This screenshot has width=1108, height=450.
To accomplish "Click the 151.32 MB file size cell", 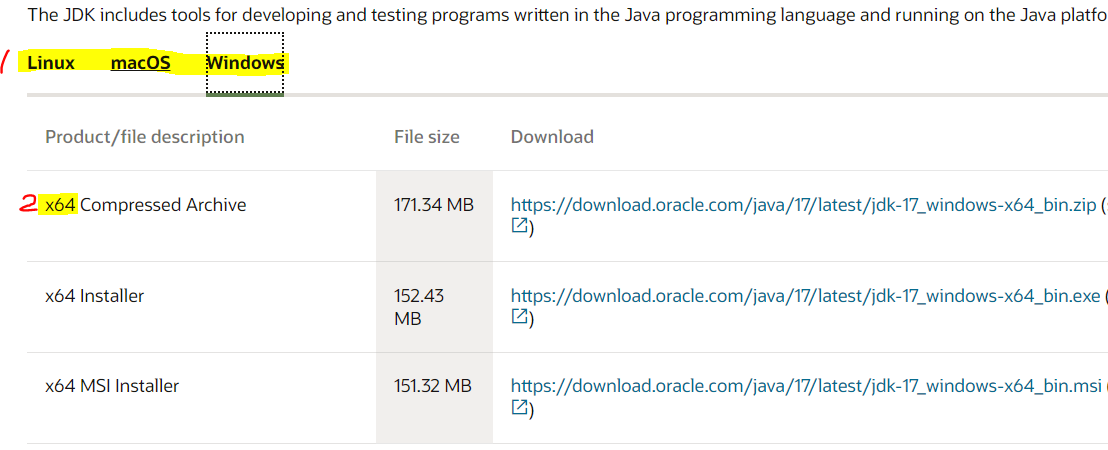I will coord(434,398).
